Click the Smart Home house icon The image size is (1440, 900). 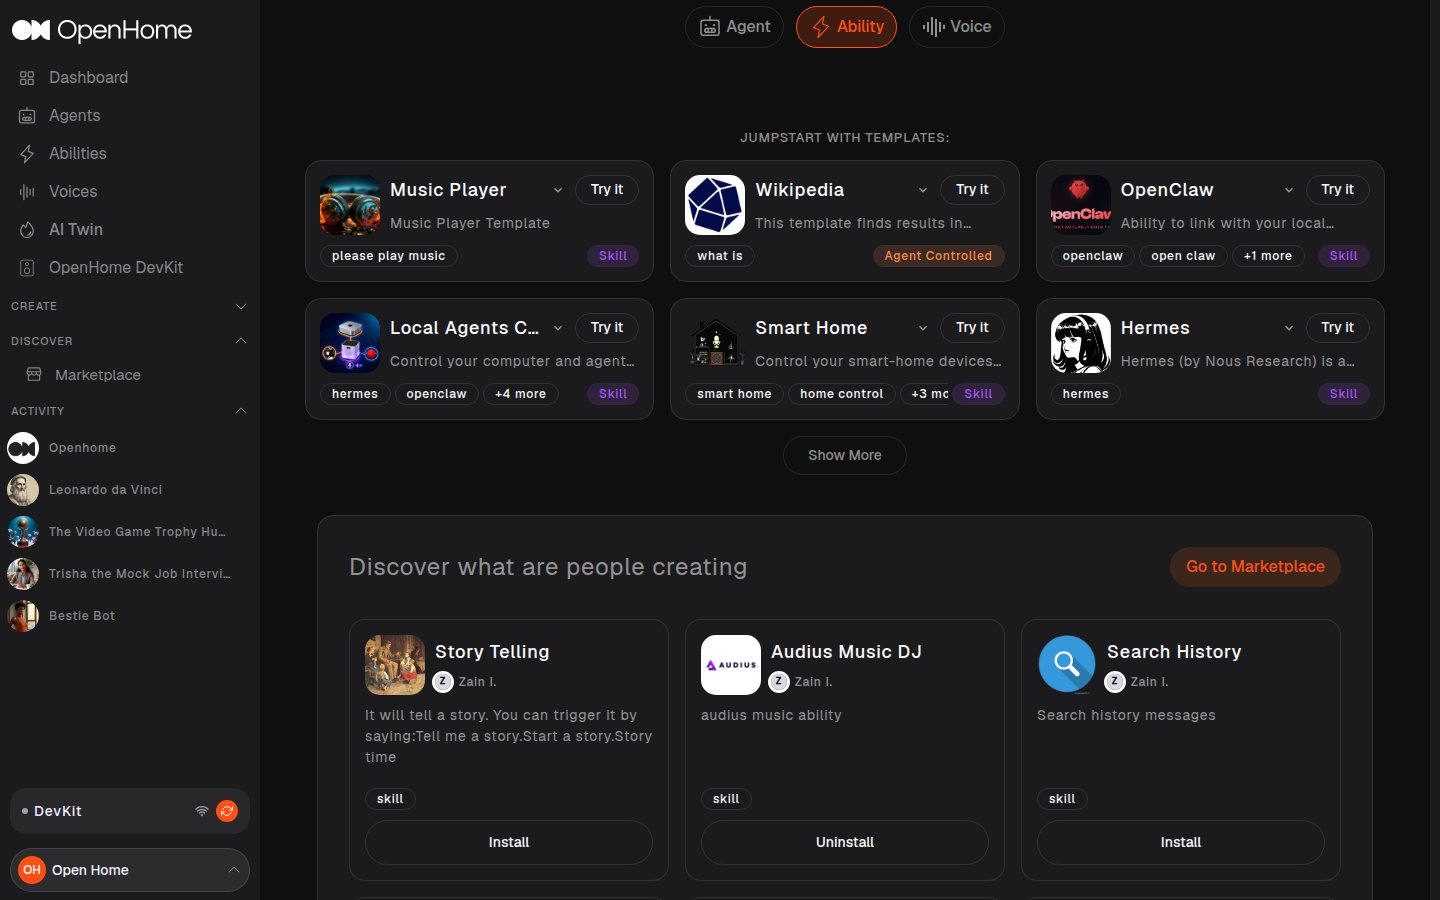pyautogui.click(x=715, y=343)
